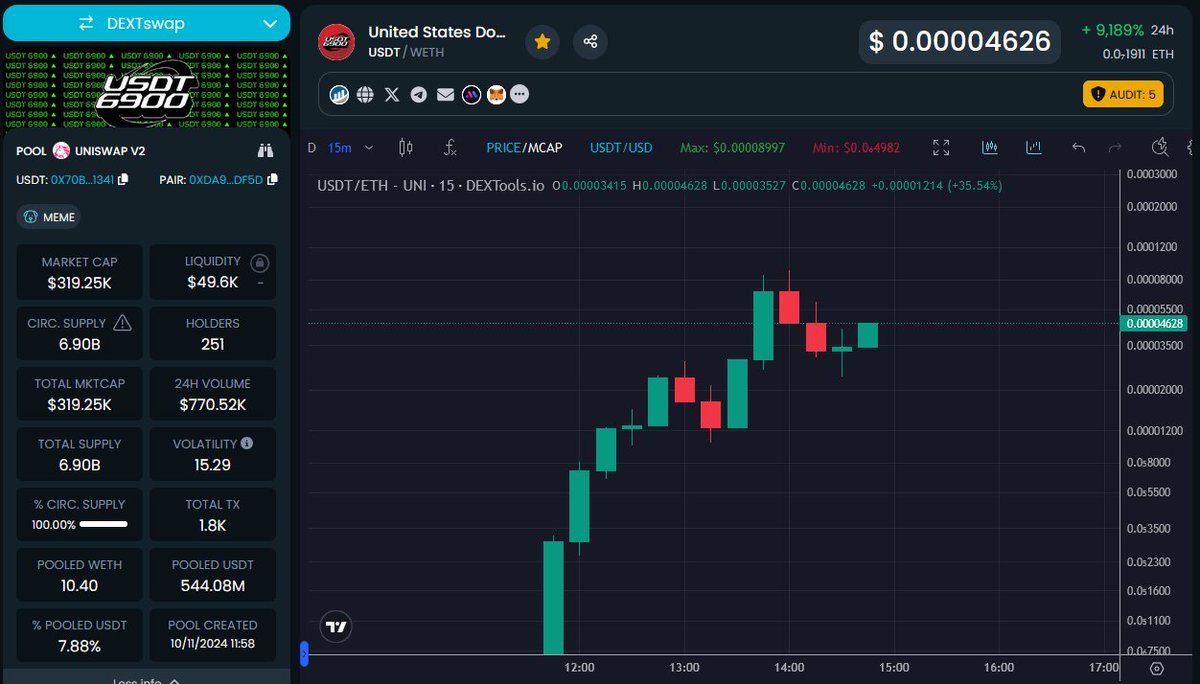Click the 24H VOLUME $770.52K card
This screenshot has width=1200, height=684.
coord(212,394)
